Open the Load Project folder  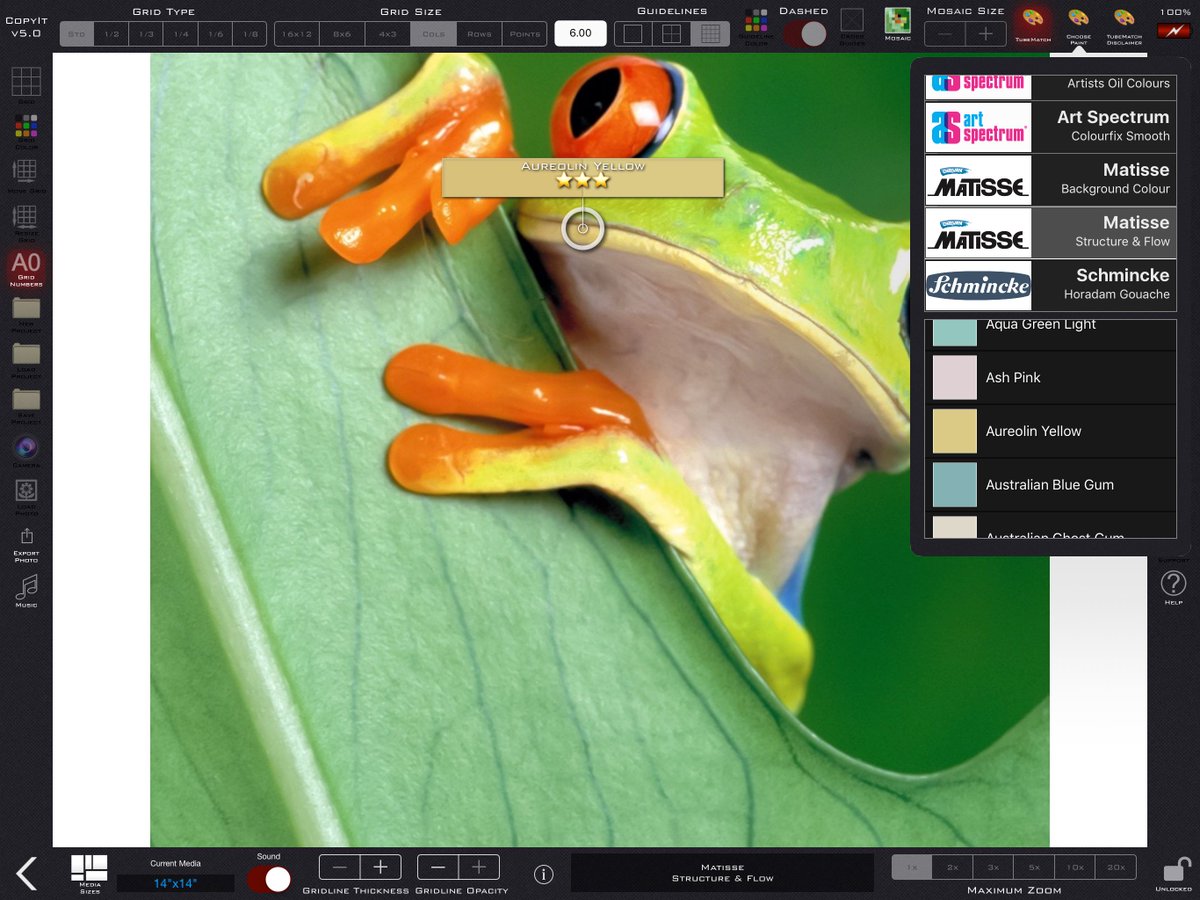26,354
